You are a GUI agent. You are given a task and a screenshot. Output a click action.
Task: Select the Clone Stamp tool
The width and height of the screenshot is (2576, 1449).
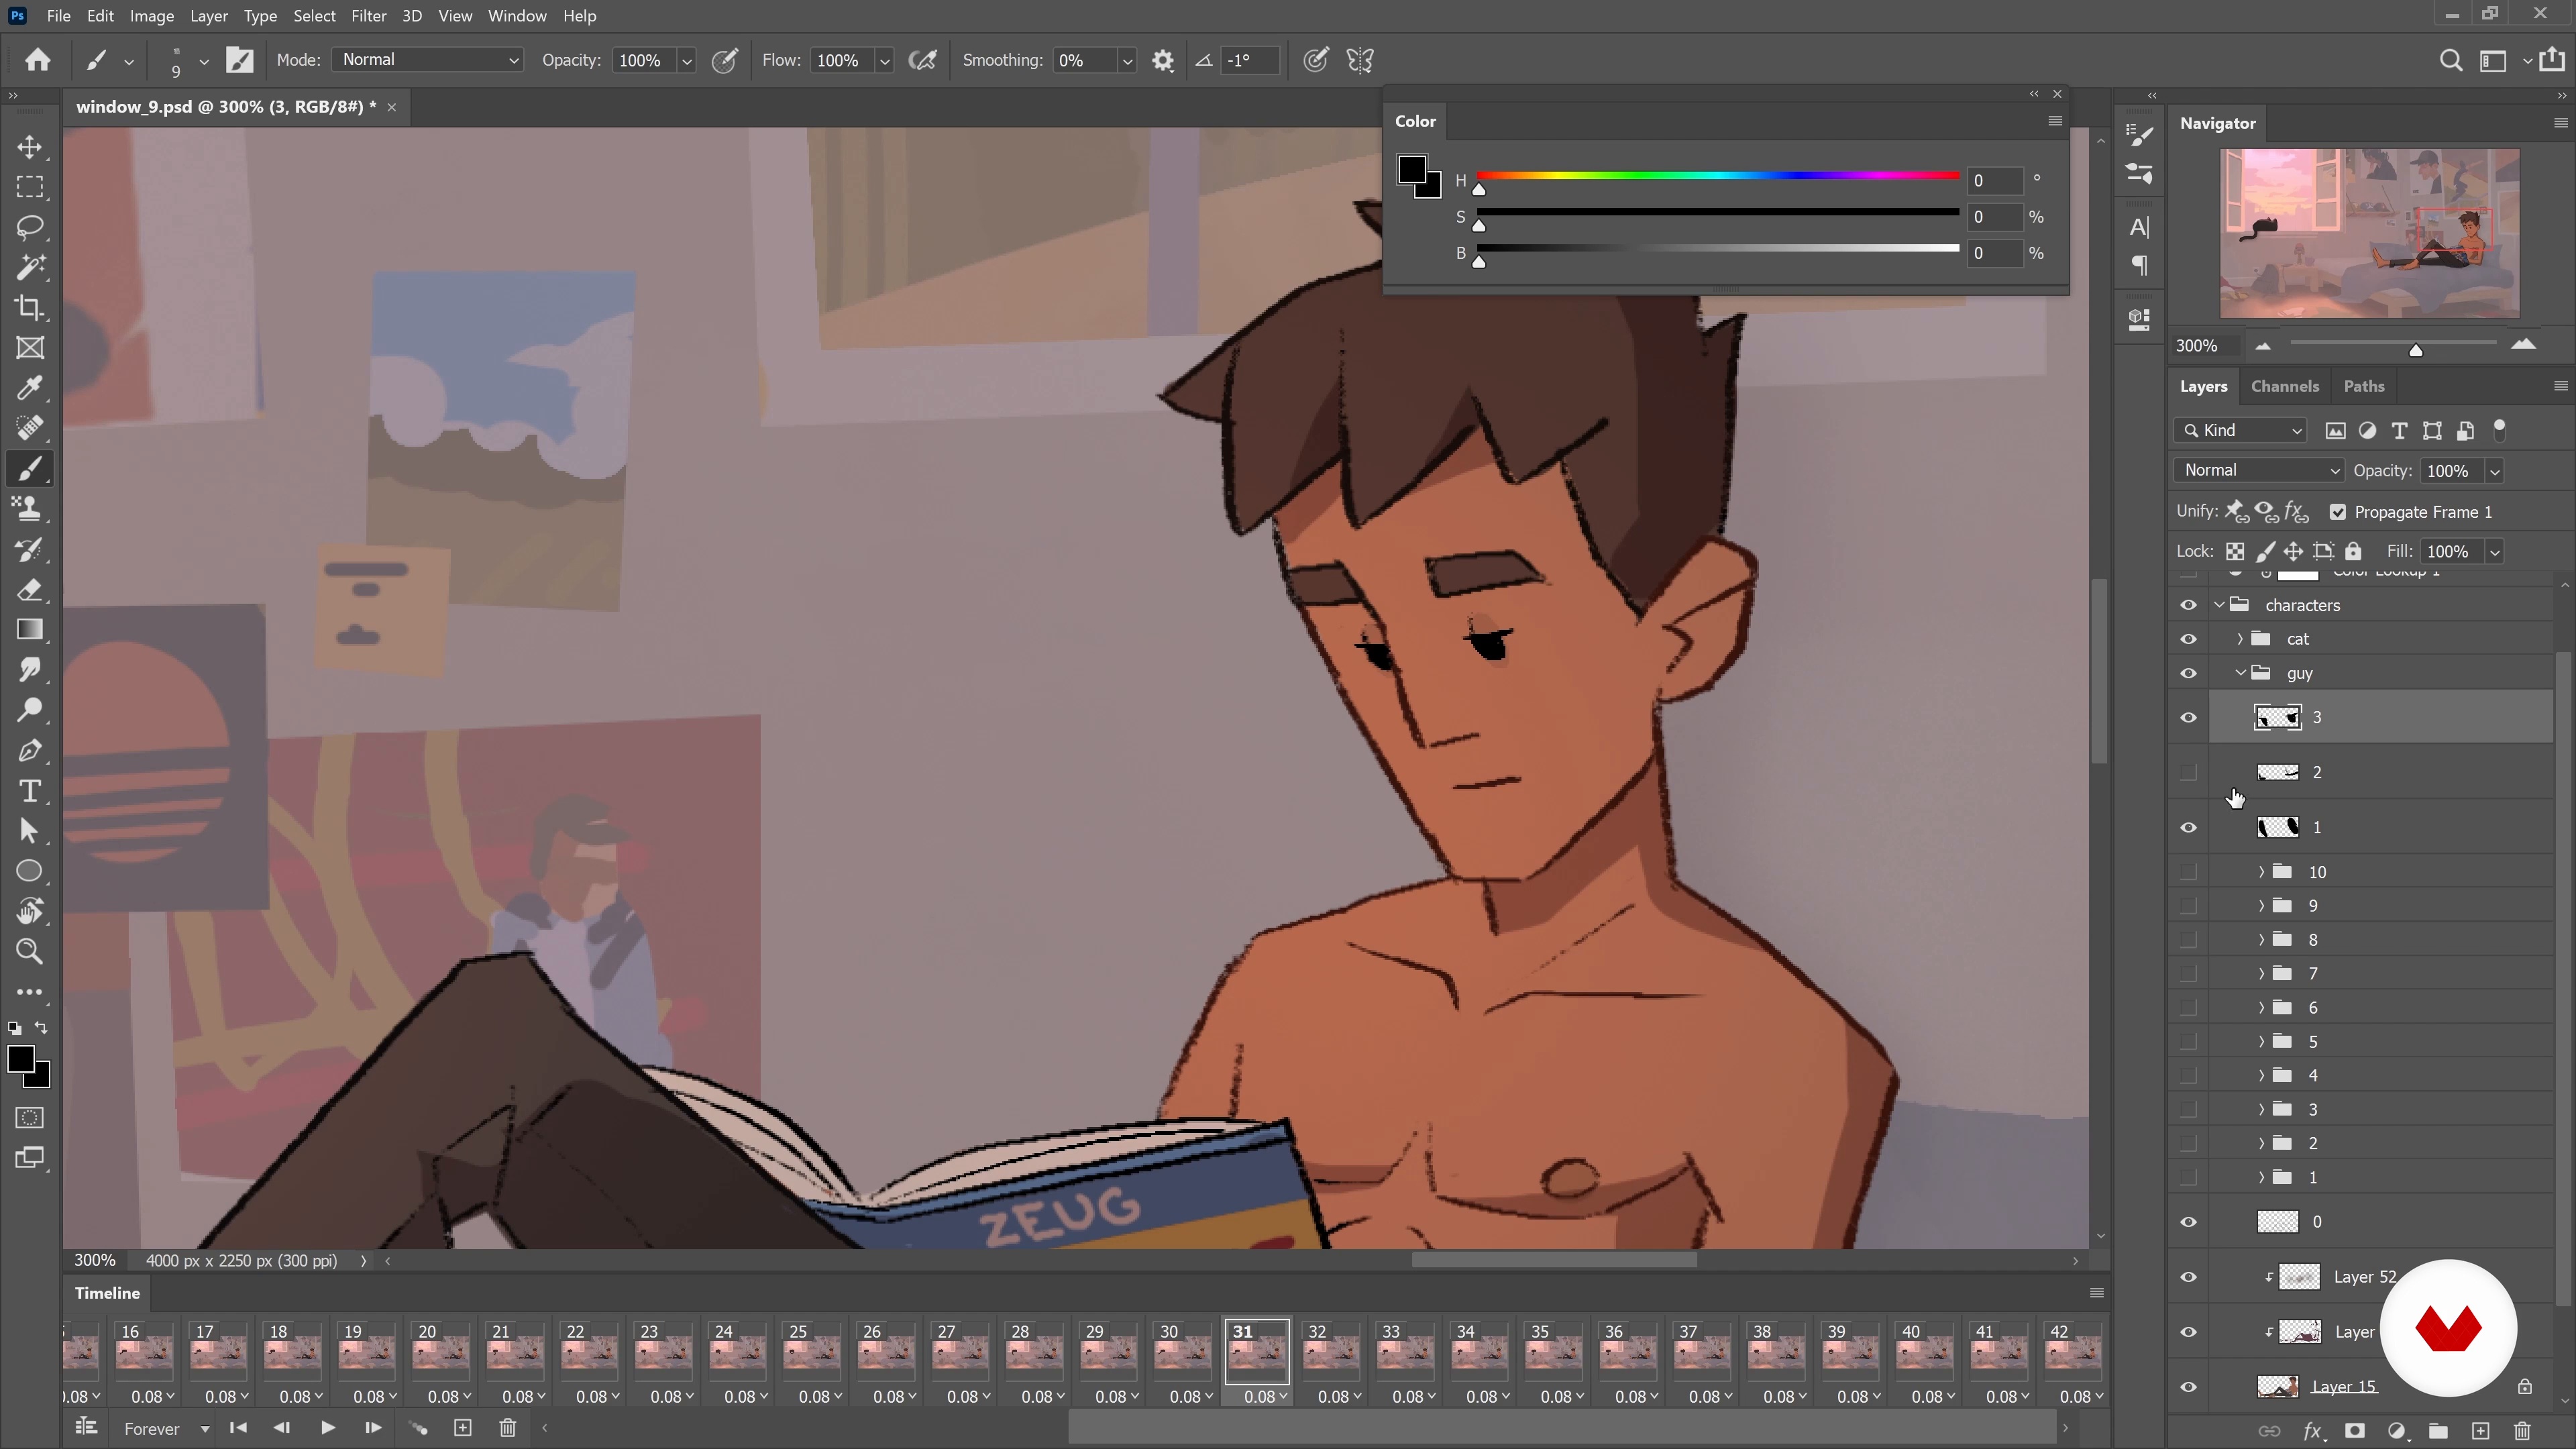[30, 509]
